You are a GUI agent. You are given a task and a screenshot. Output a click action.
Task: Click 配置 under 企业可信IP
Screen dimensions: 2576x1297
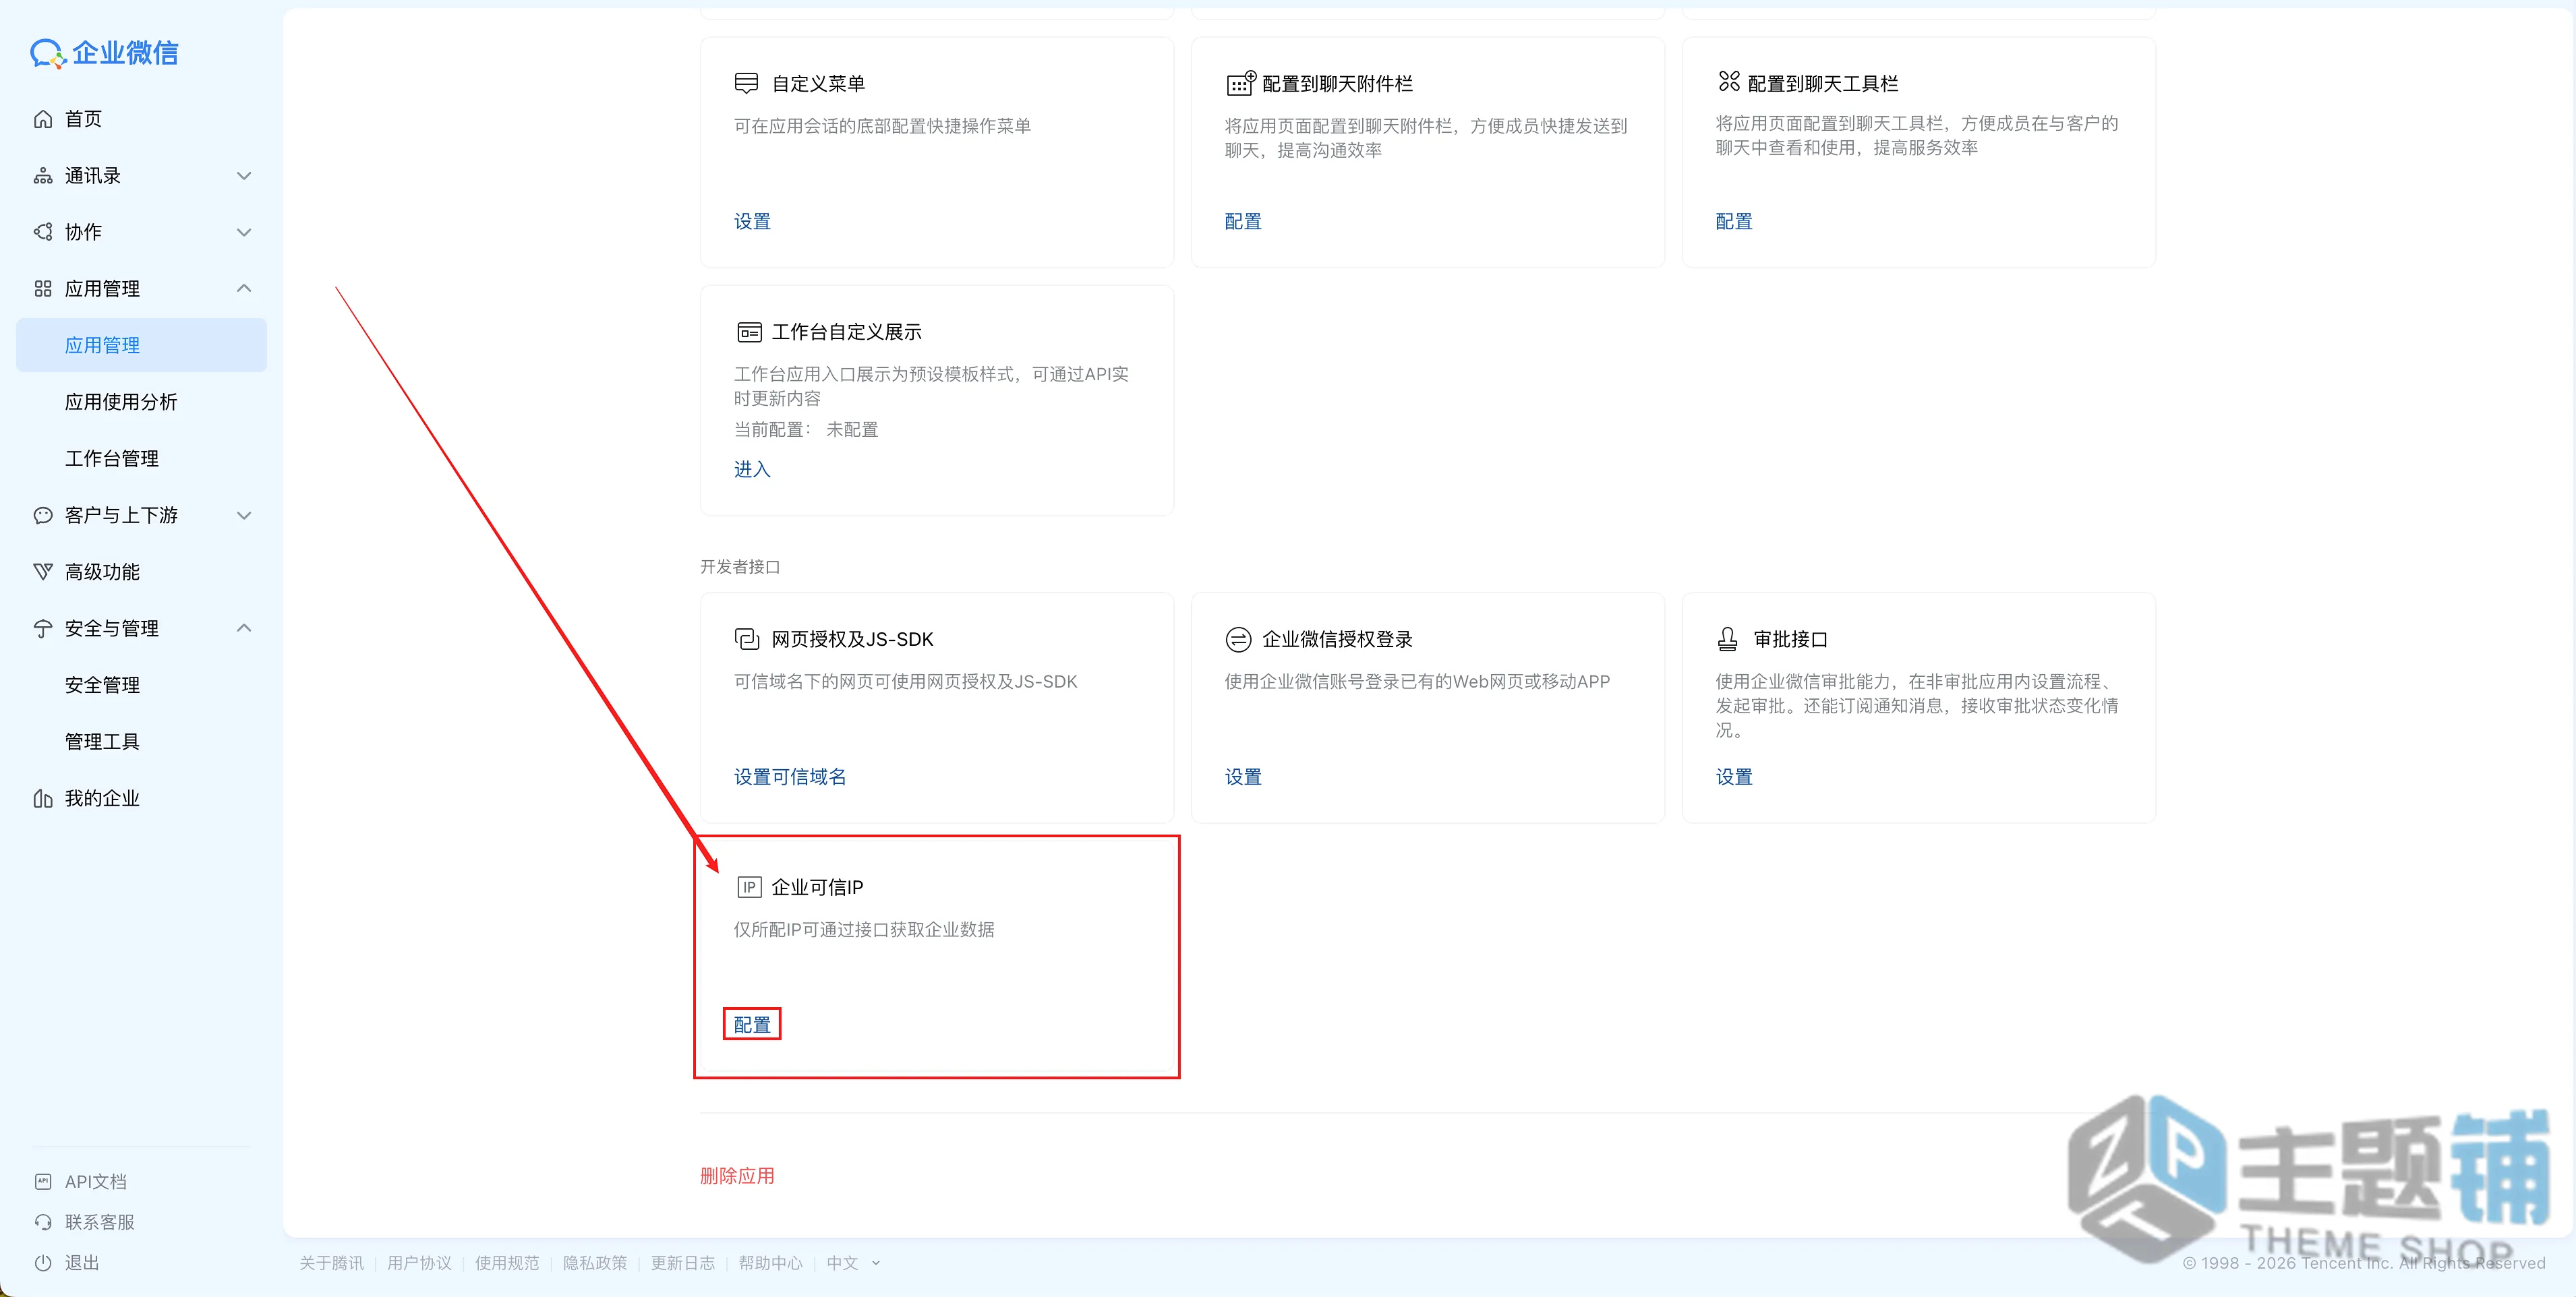coord(752,1025)
